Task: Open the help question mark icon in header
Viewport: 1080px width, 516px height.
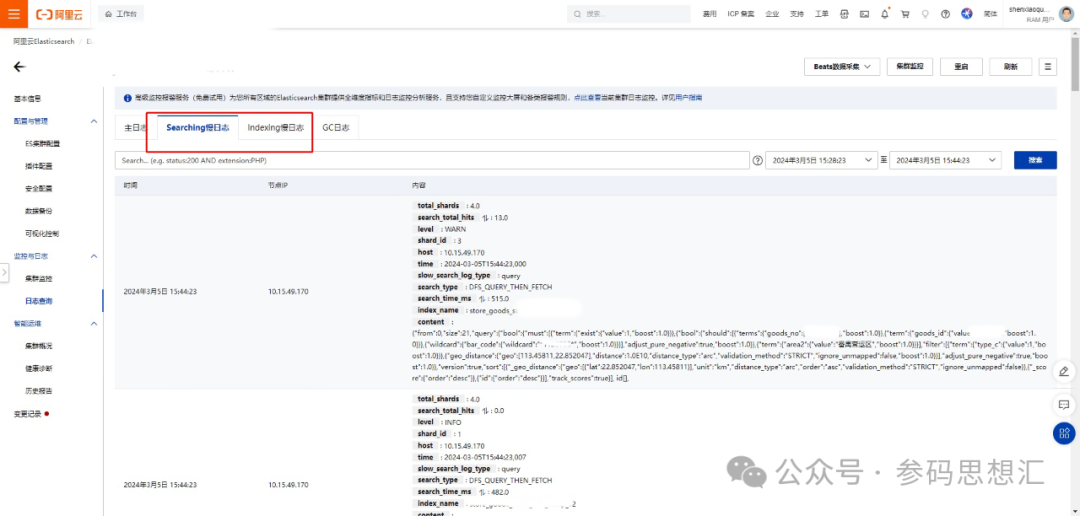Action: [x=945, y=14]
